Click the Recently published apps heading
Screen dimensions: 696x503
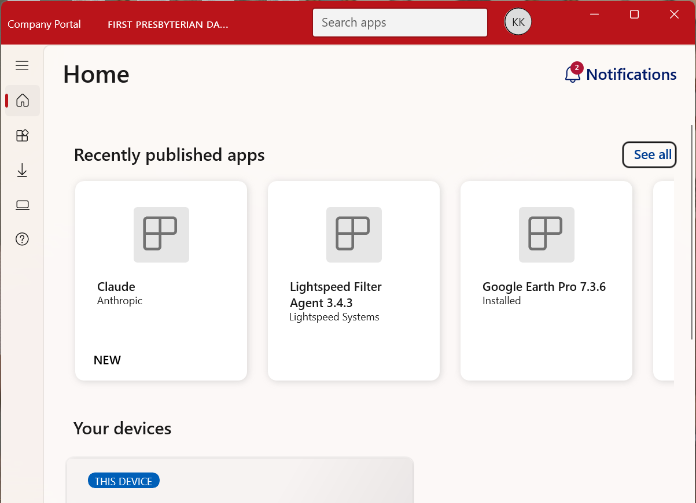point(169,155)
